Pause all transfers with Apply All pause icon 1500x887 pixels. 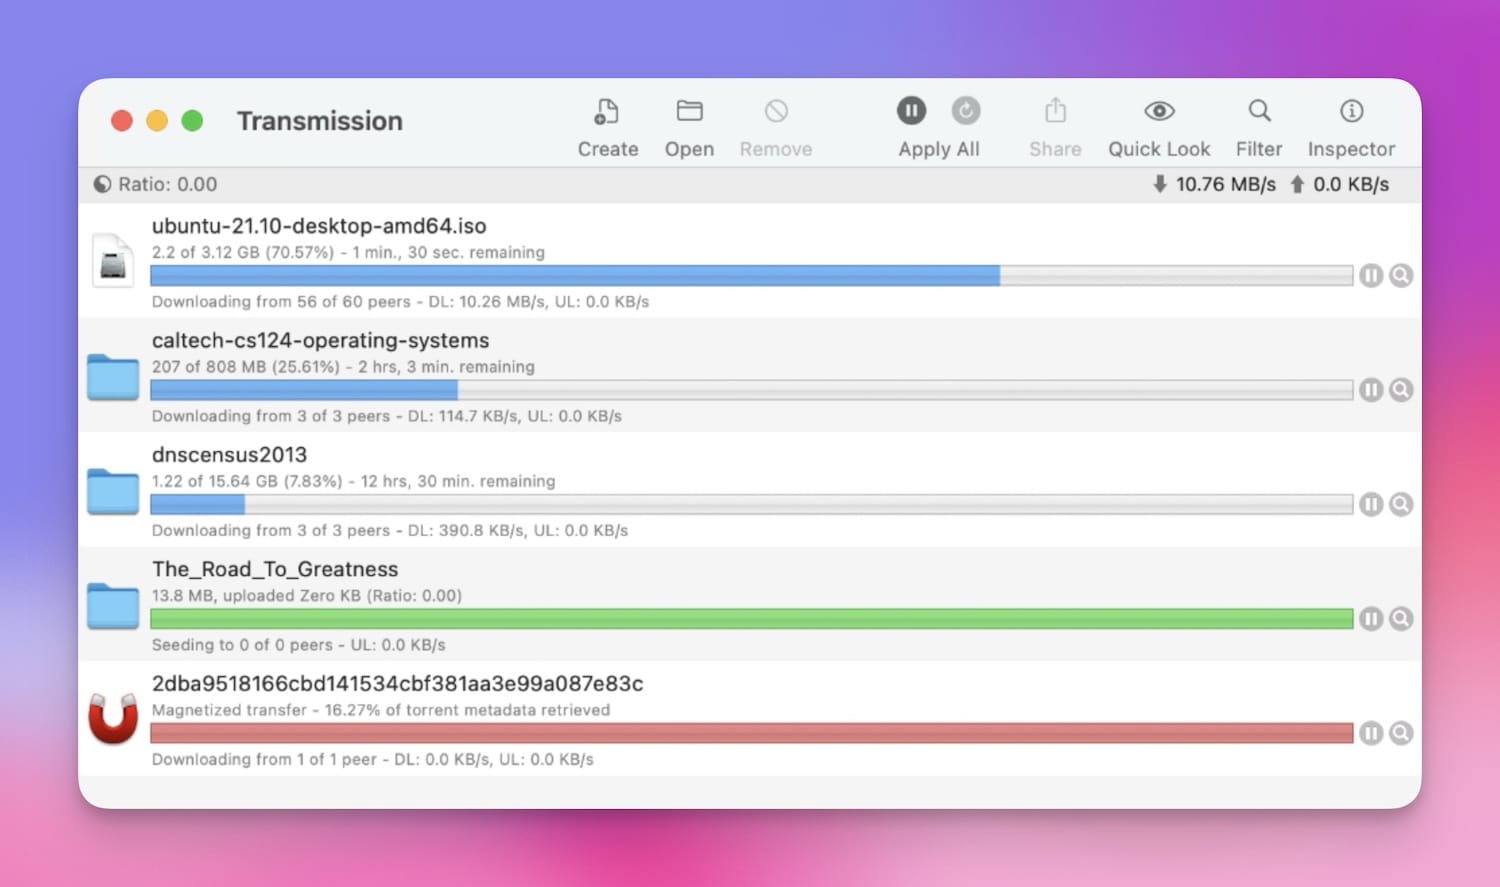click(911, 110)
